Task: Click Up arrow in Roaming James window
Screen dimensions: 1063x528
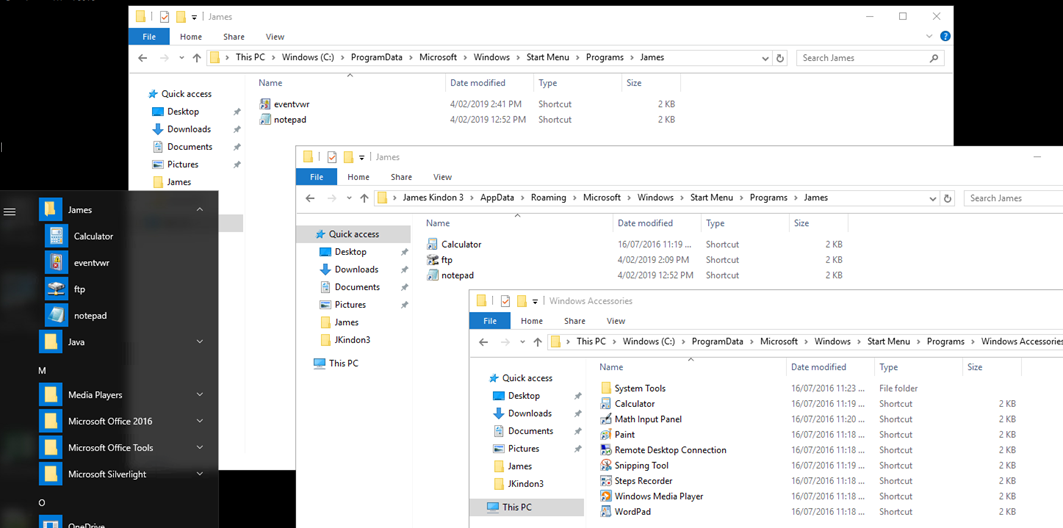Action: pos(364,199)
